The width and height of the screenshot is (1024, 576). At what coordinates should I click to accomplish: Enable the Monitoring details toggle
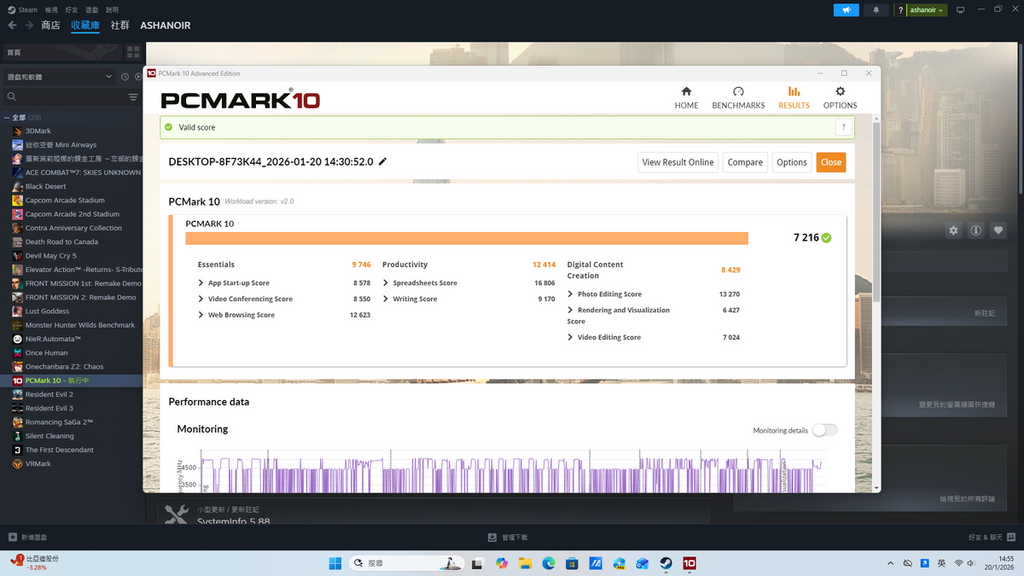(x=823, y=429)
